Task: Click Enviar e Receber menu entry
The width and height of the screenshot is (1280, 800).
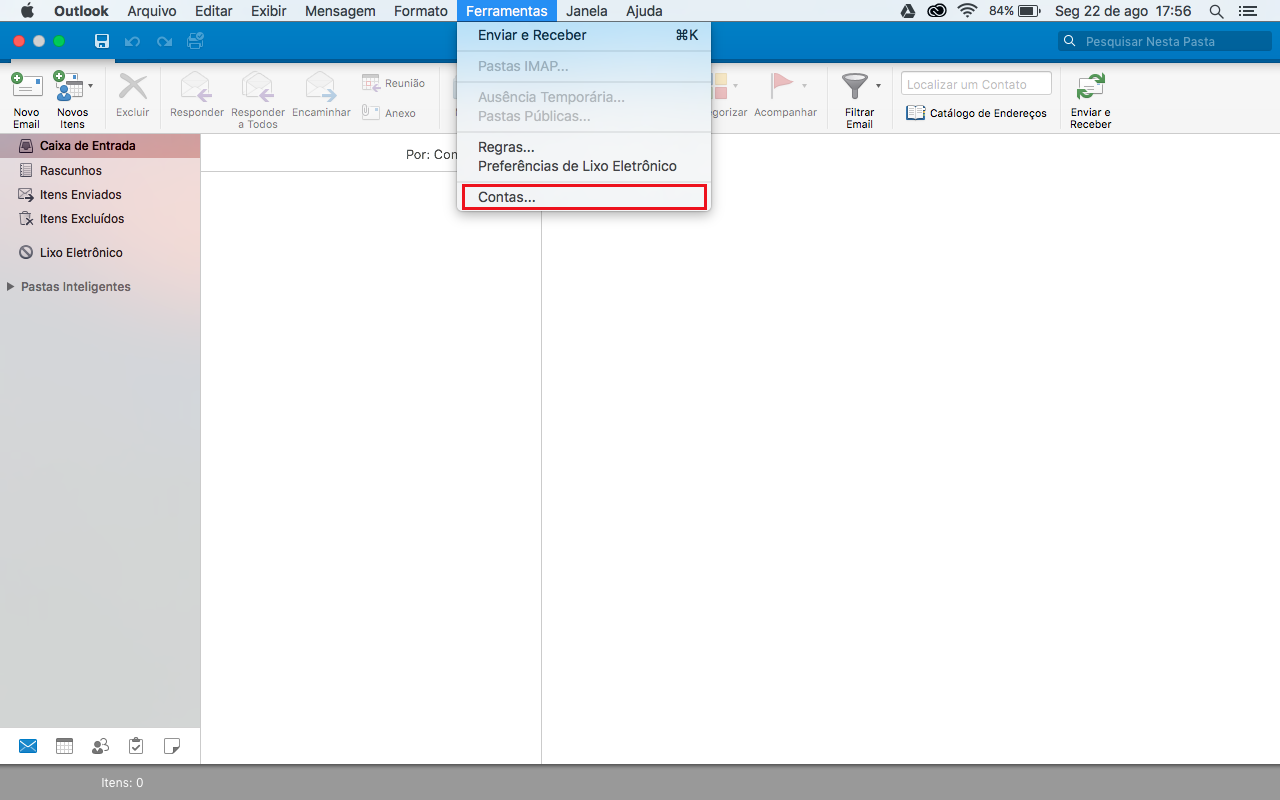Action: point(532,35)
